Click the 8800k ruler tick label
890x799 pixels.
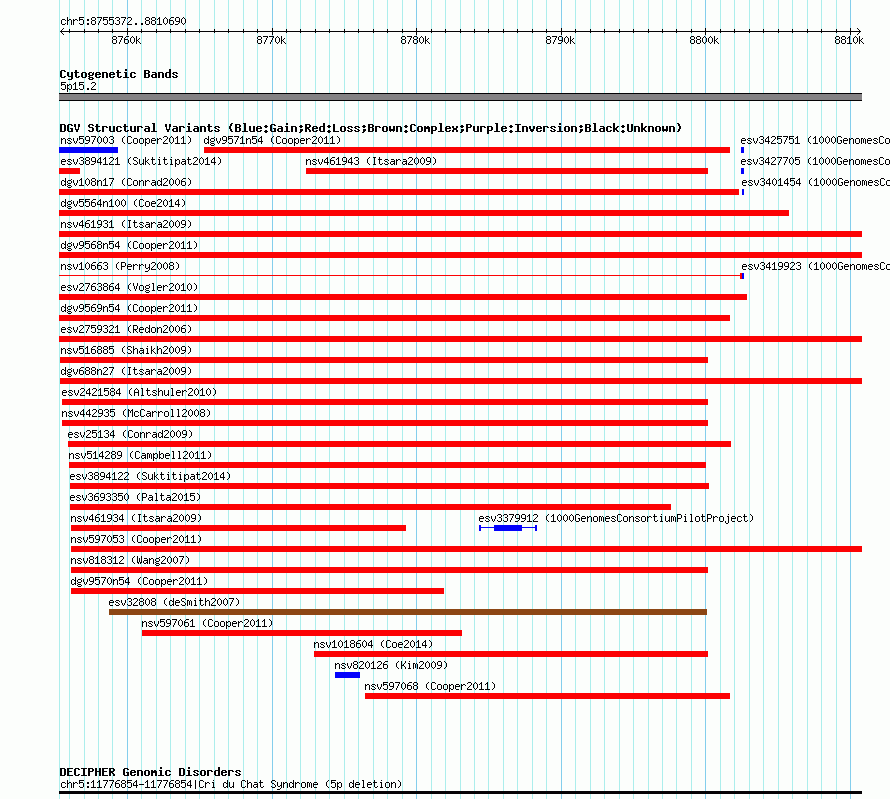[704, 40]
